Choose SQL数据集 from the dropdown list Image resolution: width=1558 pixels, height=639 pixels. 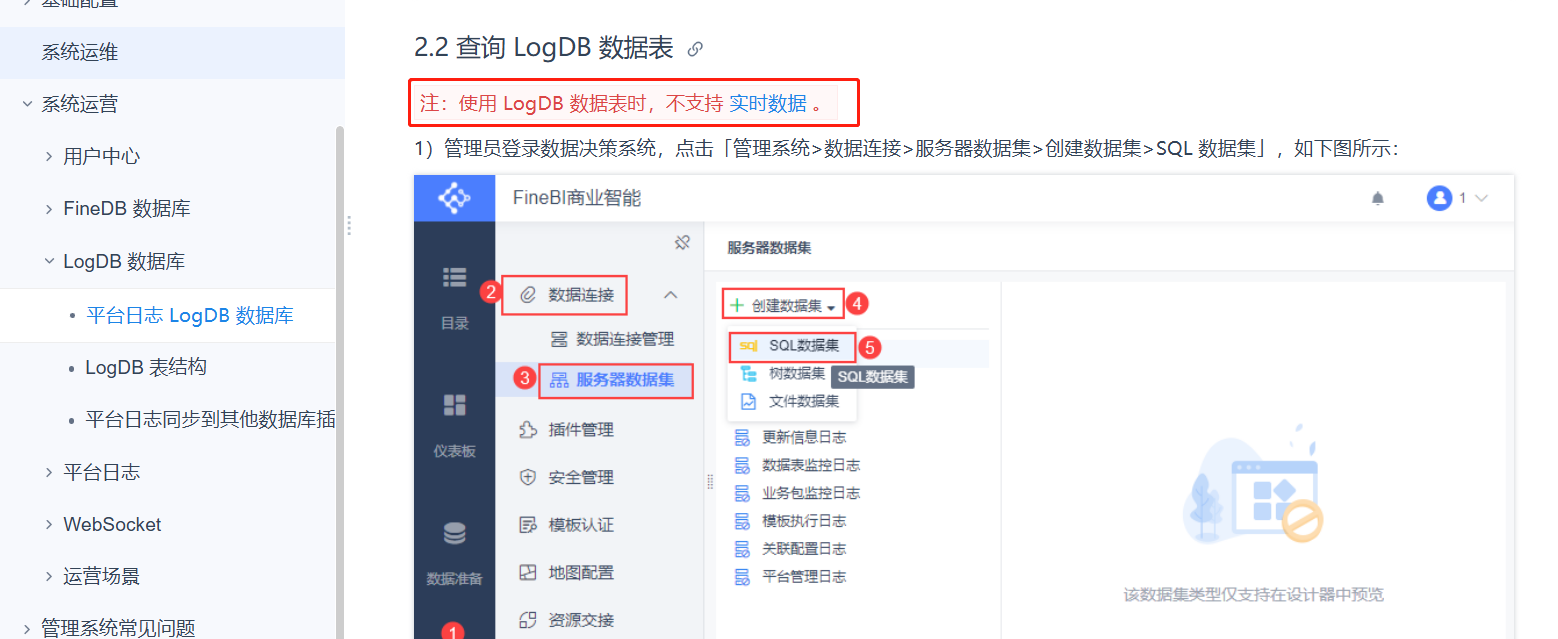pyautogui.click(x=792, y=346)
